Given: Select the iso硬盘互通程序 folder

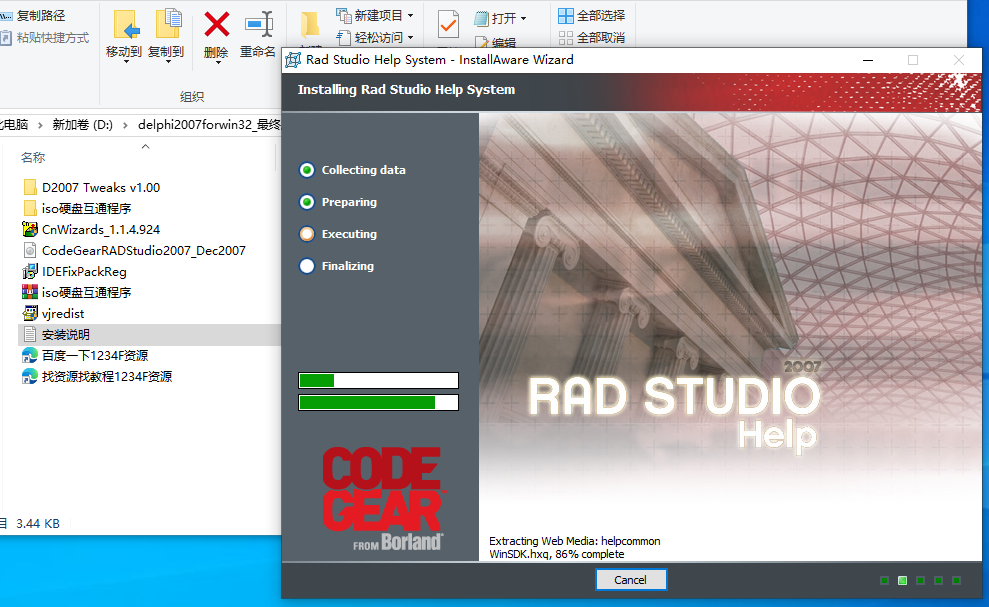Looking at the screenshot, I should pyautogui.click(x=86, y=208).
